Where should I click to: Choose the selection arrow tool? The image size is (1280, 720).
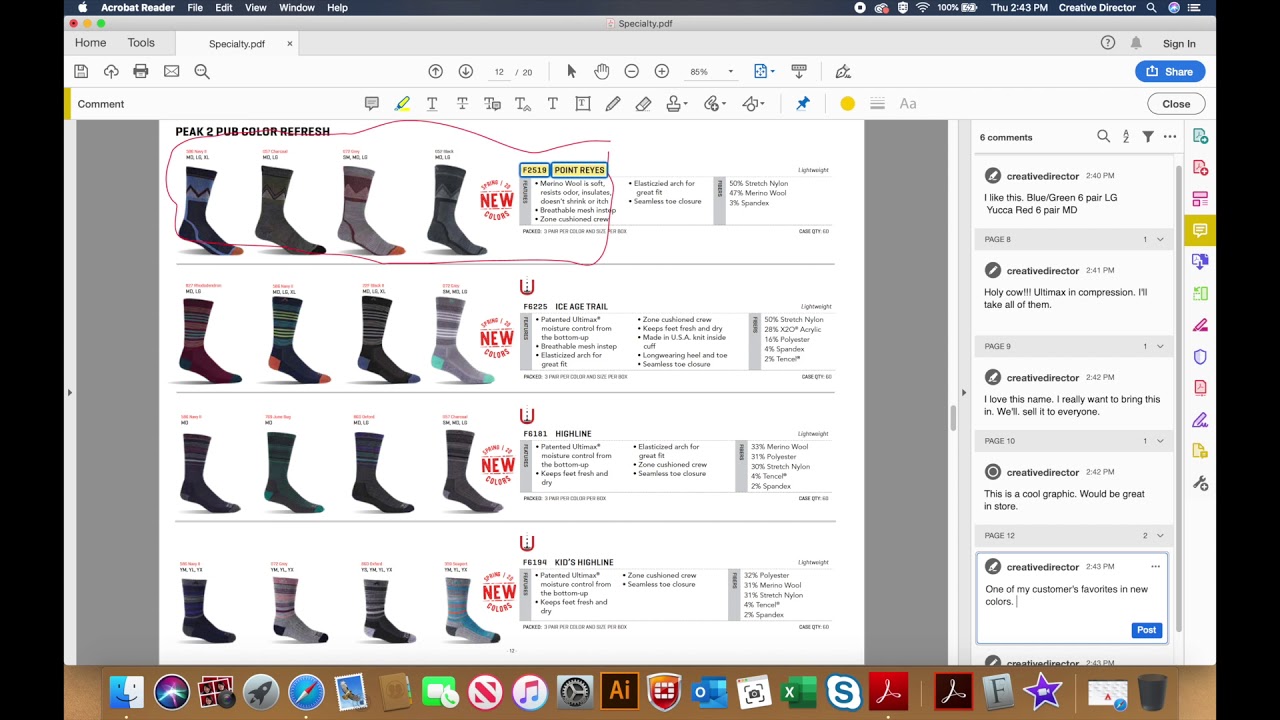(571, 71)
